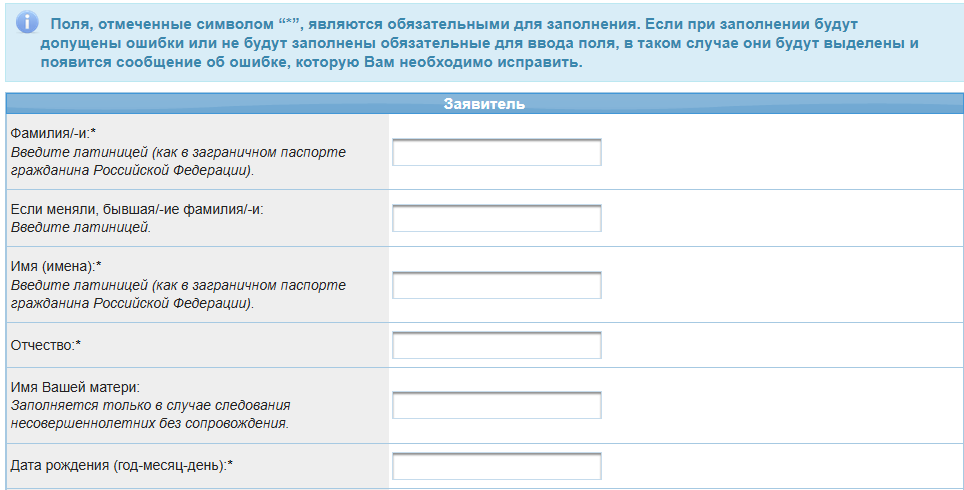Viewport: 964px width, 490px height.
Task: Click the 'Введите латиницей.' hint under former surname
Action: [x=80, y=227]
